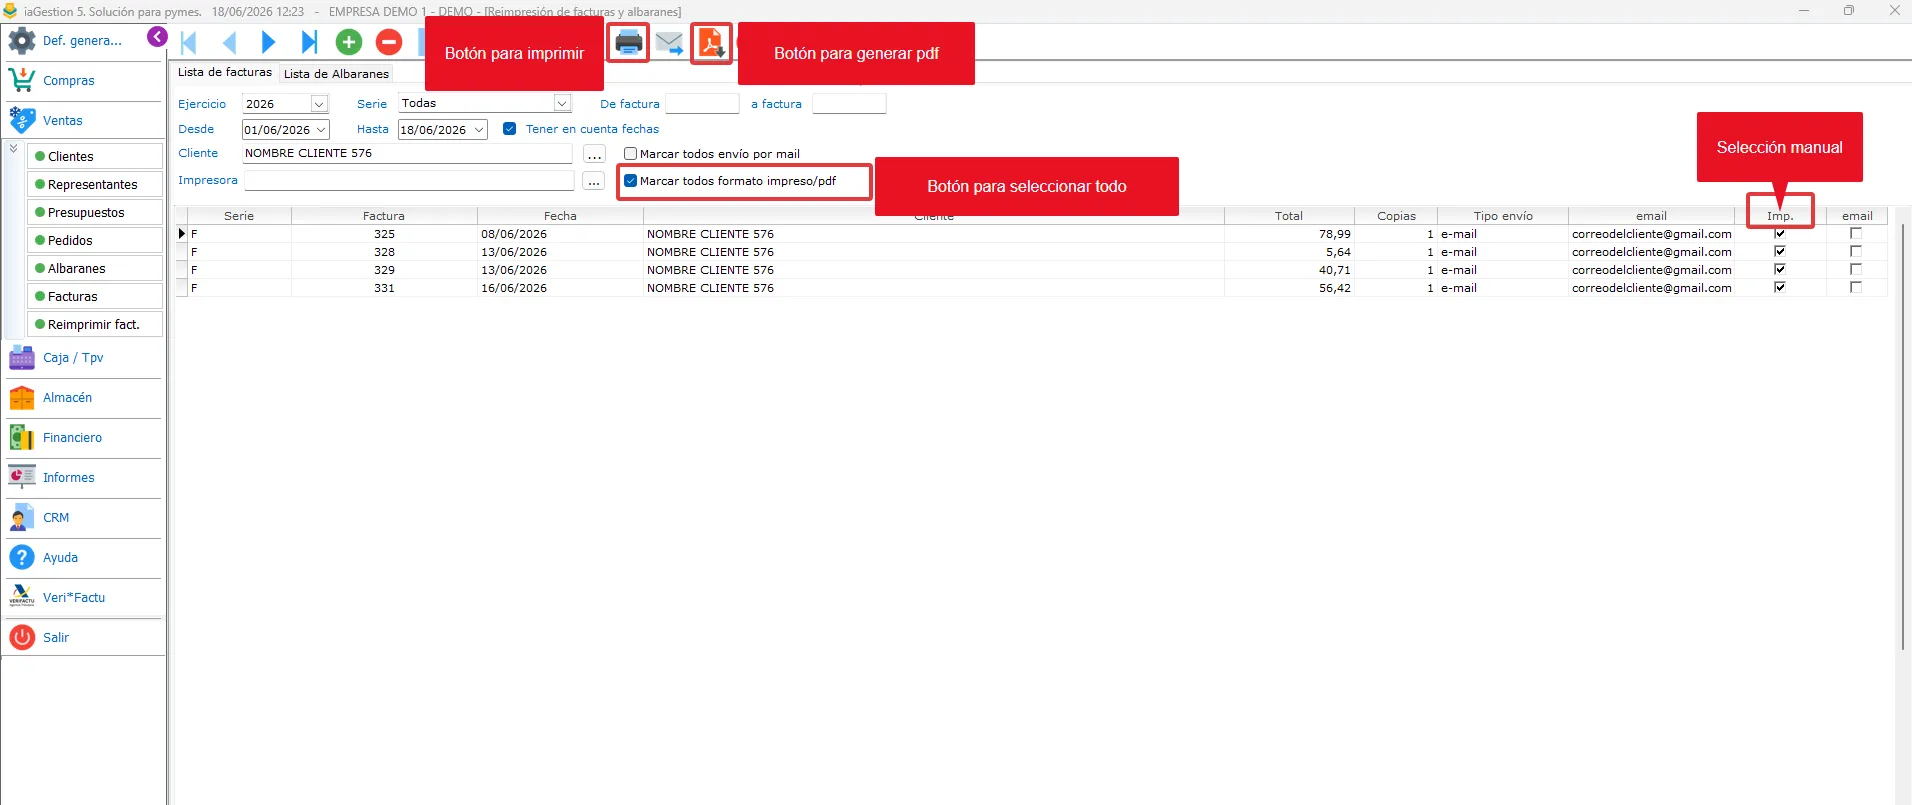Toggle Marcar todos formato impreso/pdf

tap(630, 181)
